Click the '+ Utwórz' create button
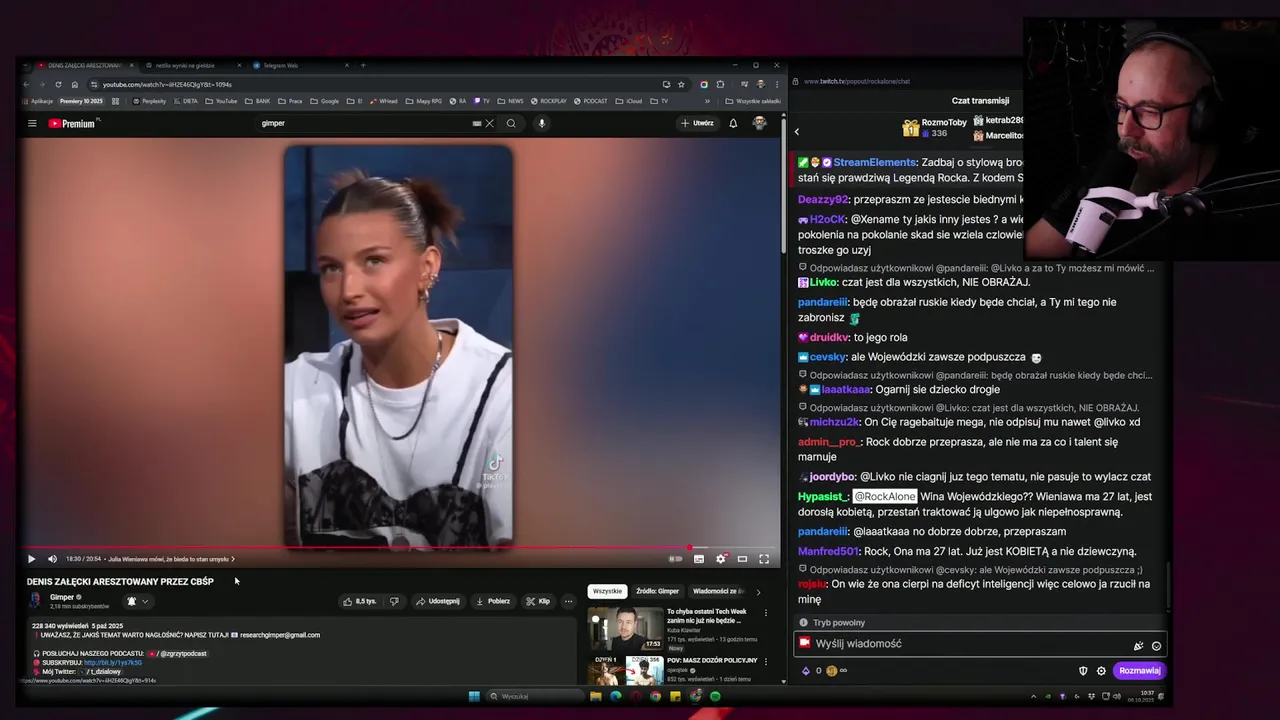 (697, 124)
